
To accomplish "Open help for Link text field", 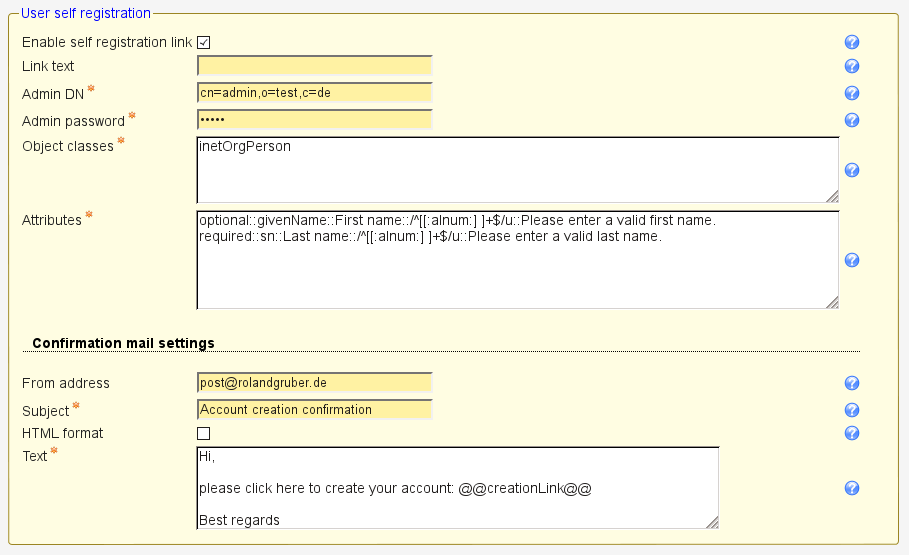I will (852, 66).
